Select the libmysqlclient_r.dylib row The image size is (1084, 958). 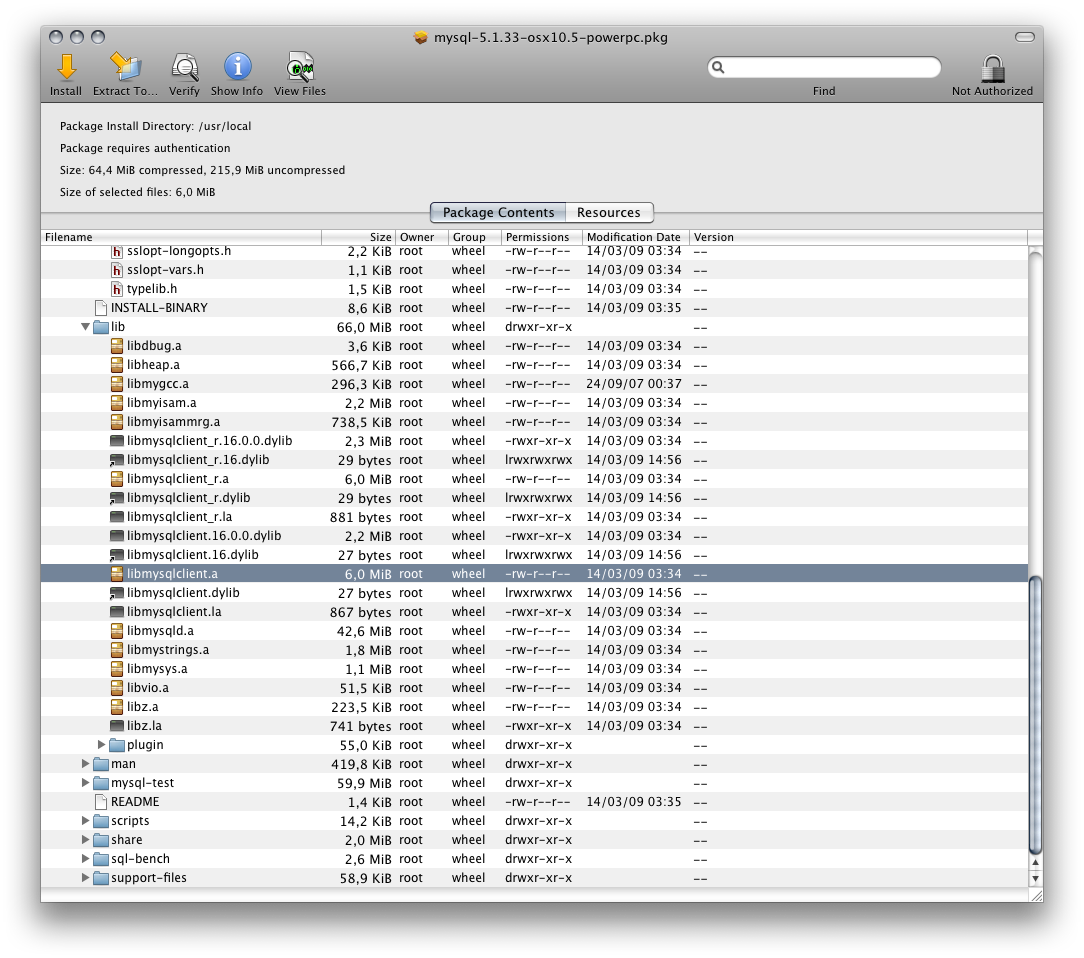(x=534, y=498)
